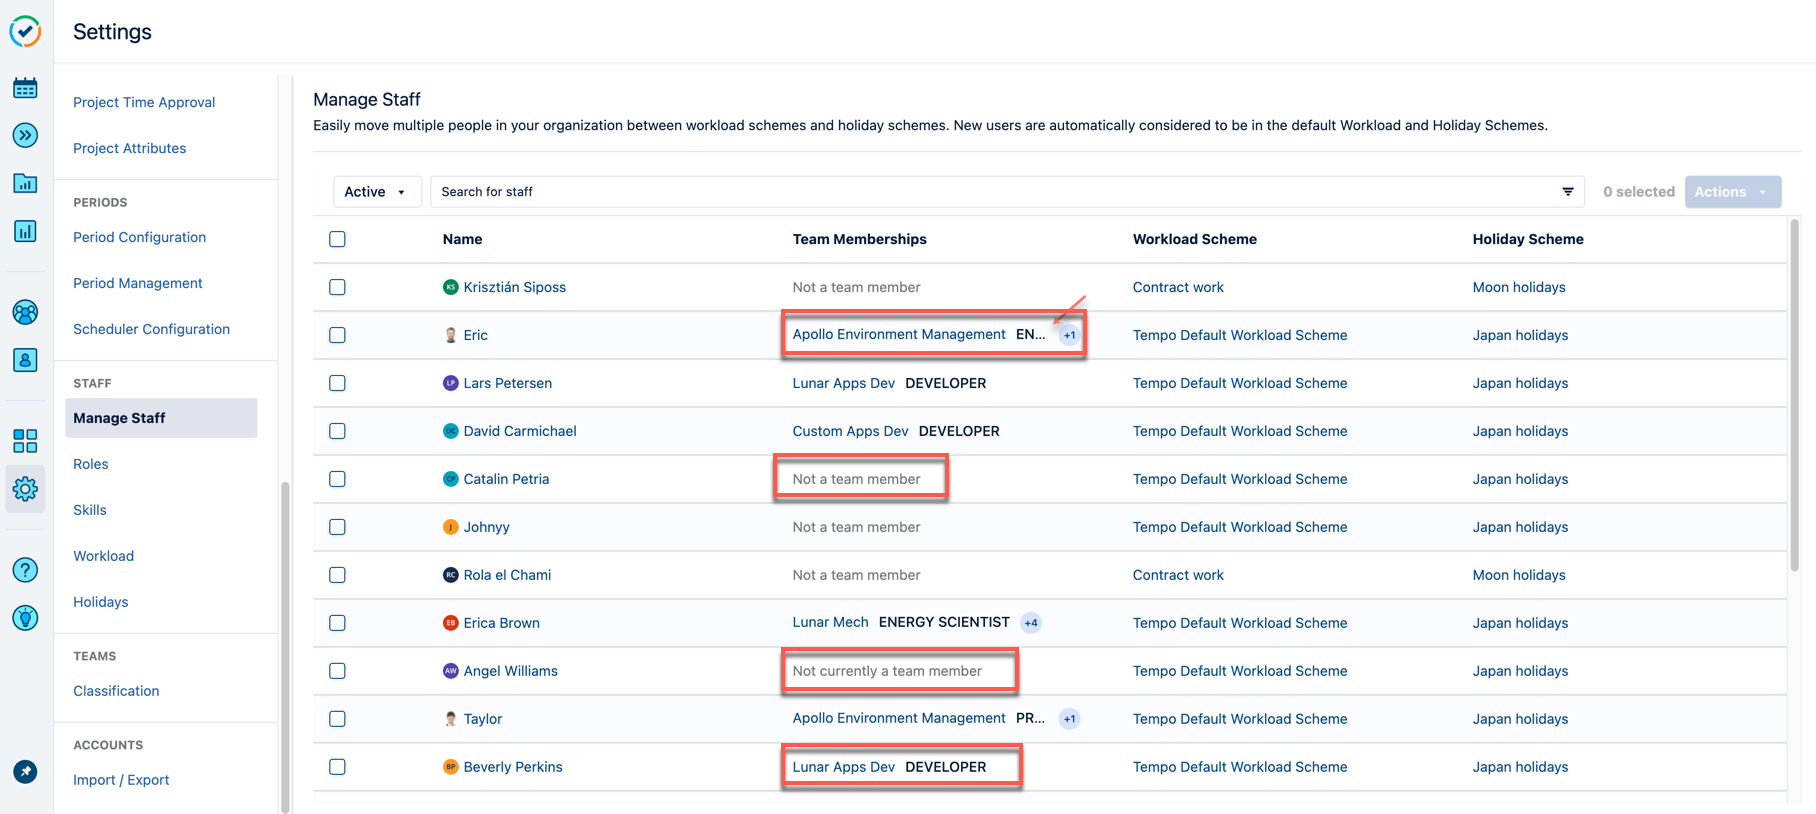
Task: Open Lunar Mech team link
Action: 830,622
